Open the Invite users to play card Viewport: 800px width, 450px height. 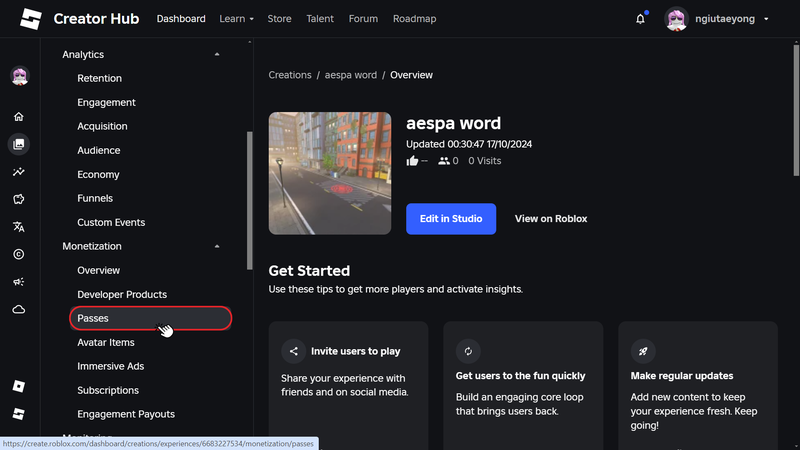coord(348,386)
